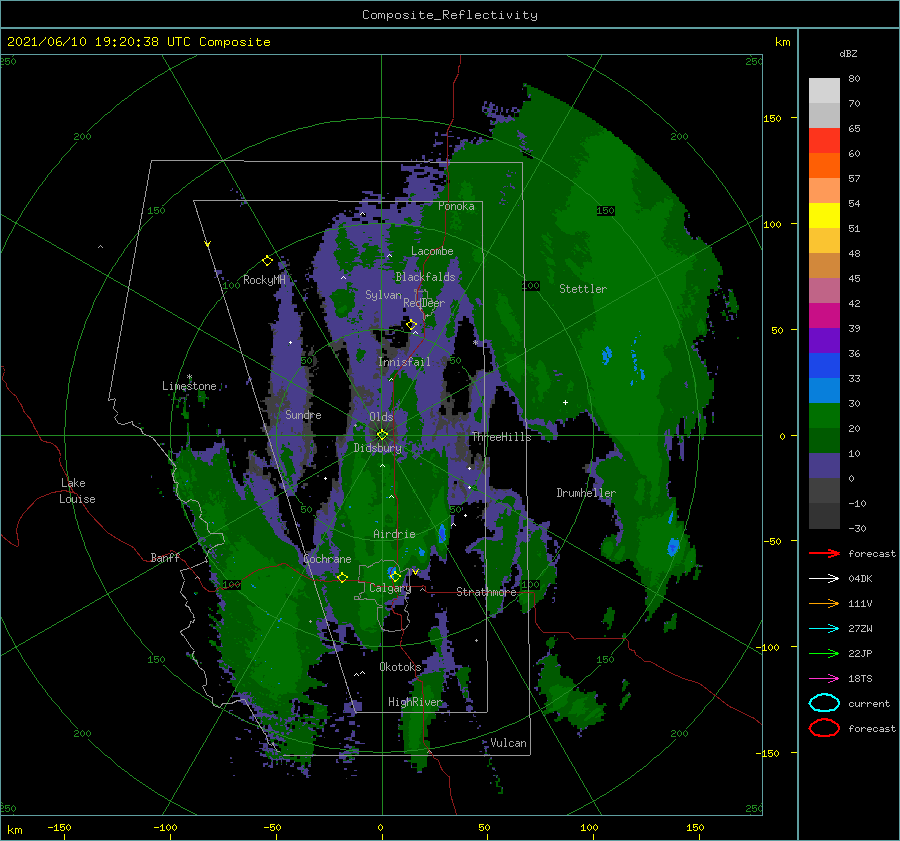
Task: Click the magenta 18TS arrow icon
Action: tap(824, 679)
